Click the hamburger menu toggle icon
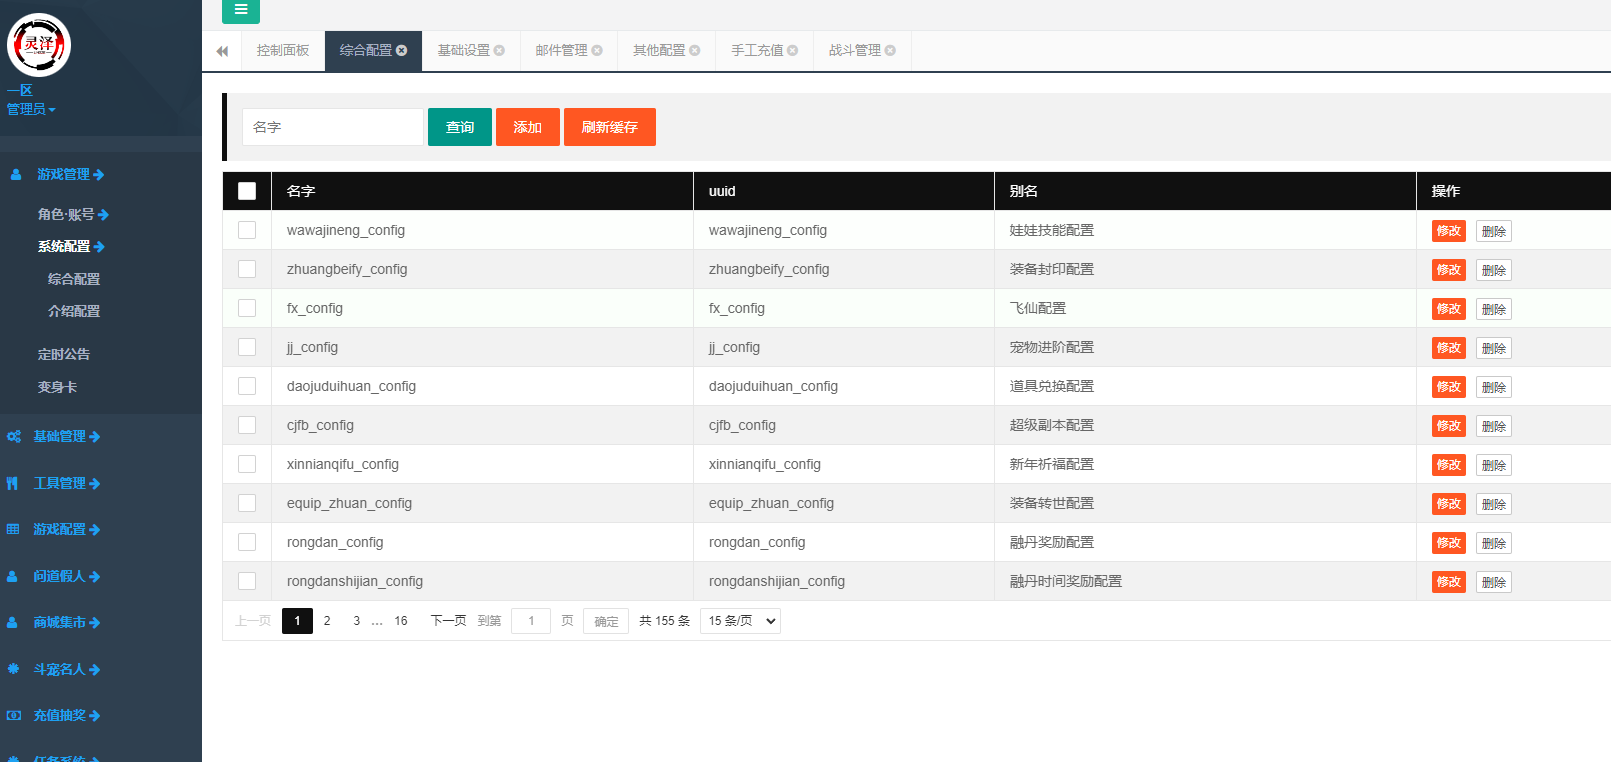 240,10
